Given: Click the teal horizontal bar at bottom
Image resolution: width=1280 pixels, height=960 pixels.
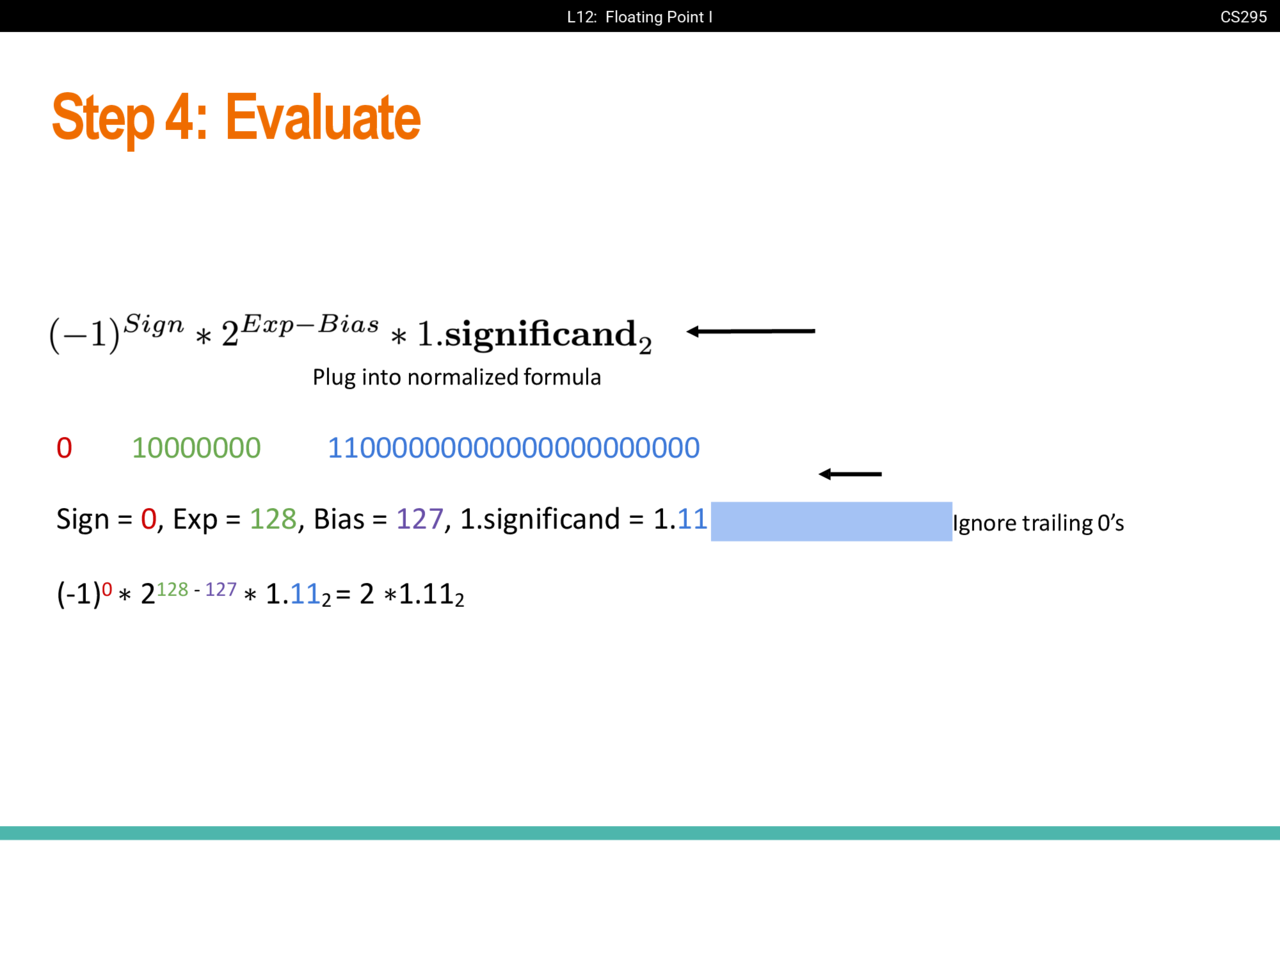Looking at the screenshot, I should tap(640, 833).
